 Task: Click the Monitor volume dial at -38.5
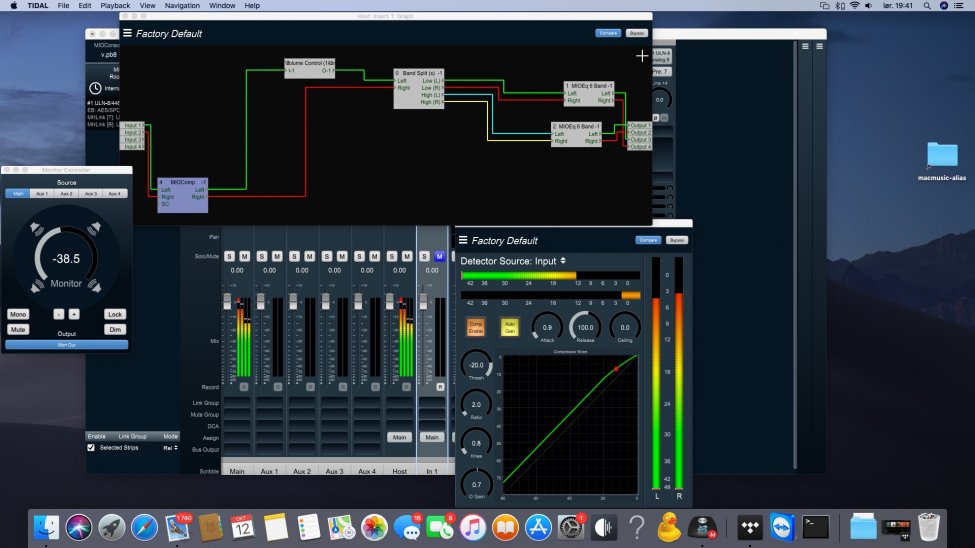[x=67, y=259]
